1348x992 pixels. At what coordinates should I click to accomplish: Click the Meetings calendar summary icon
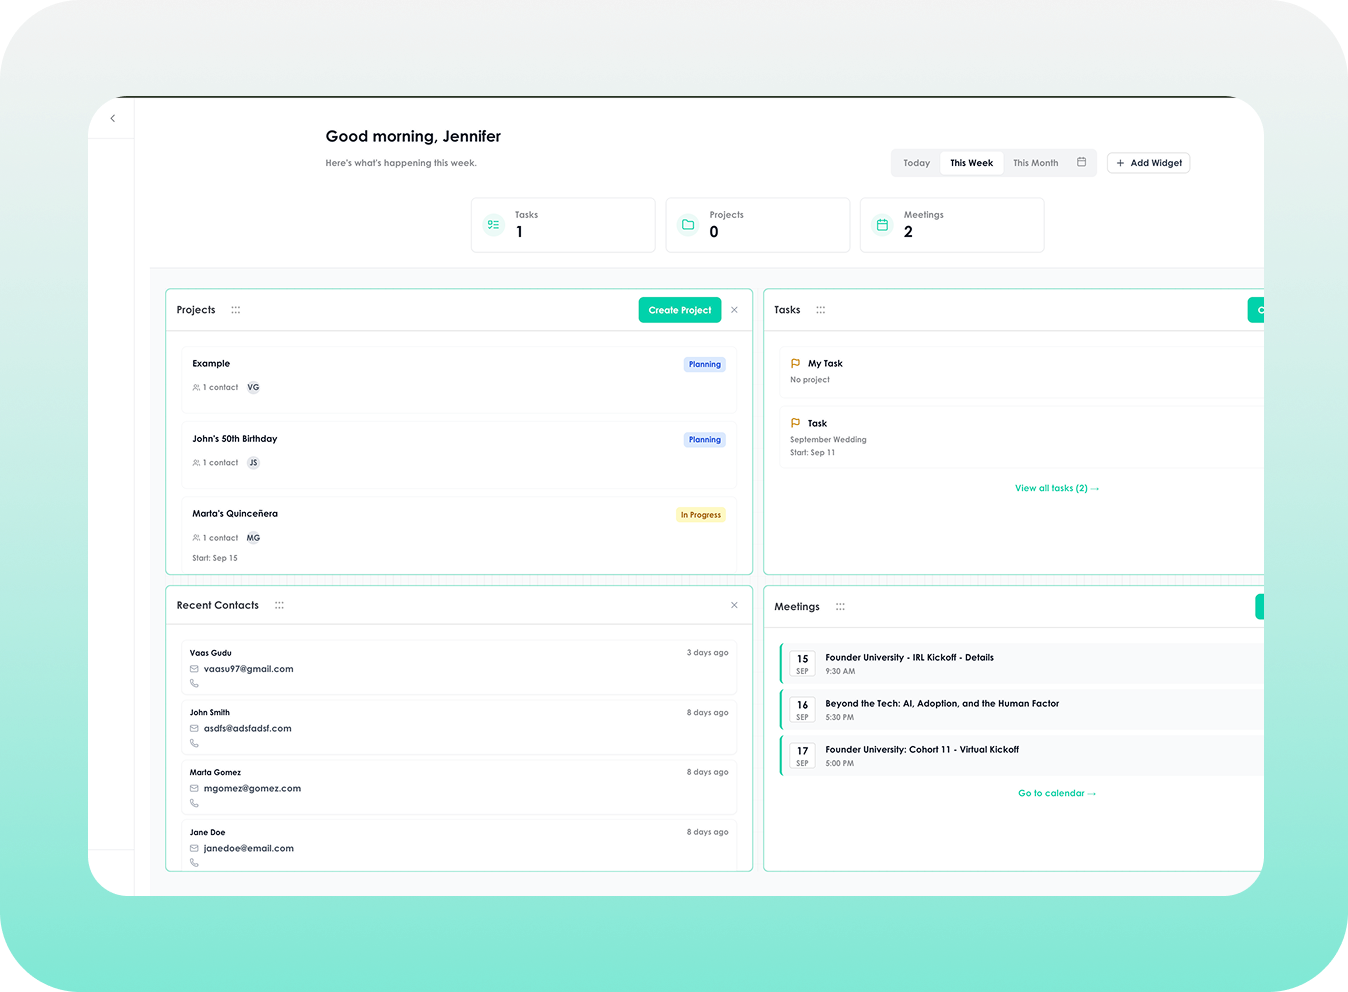click(x=882, y=225)
